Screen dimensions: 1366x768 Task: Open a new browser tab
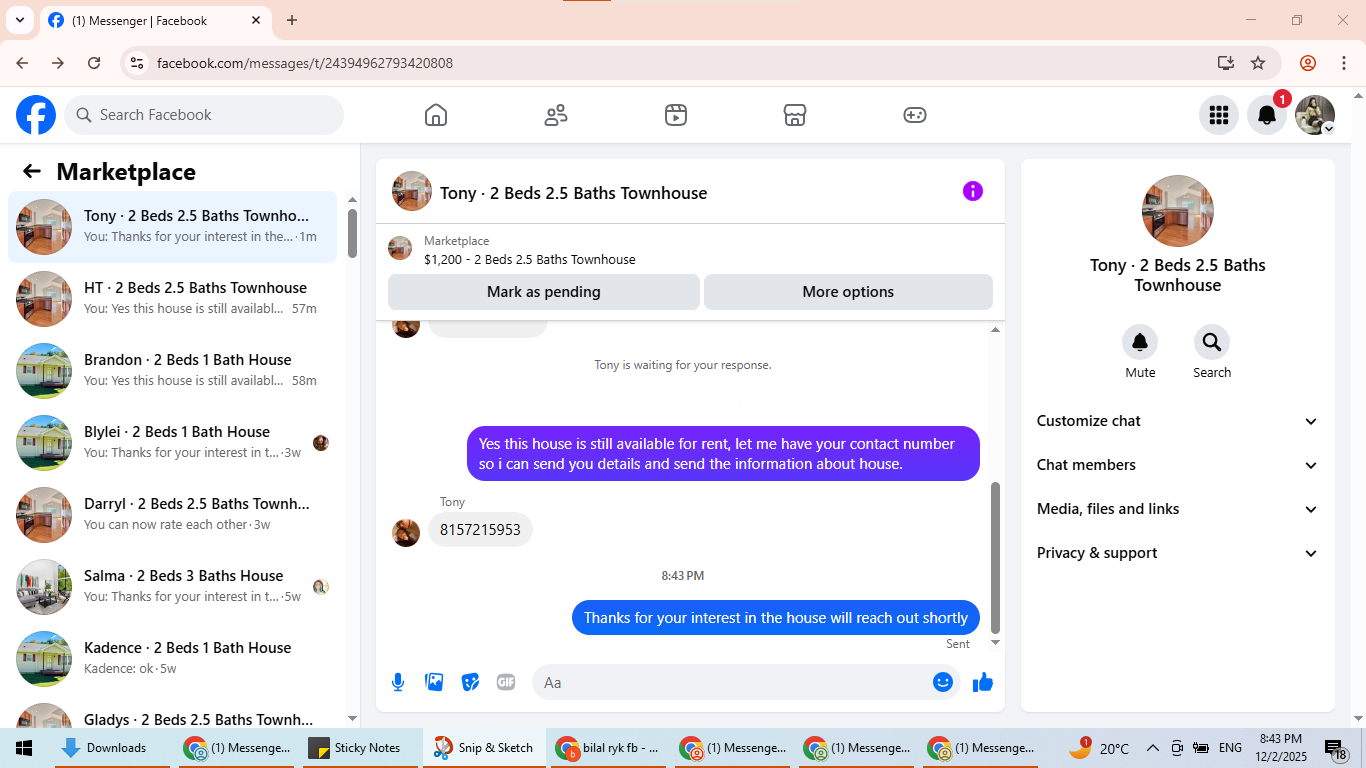(292, 20)
